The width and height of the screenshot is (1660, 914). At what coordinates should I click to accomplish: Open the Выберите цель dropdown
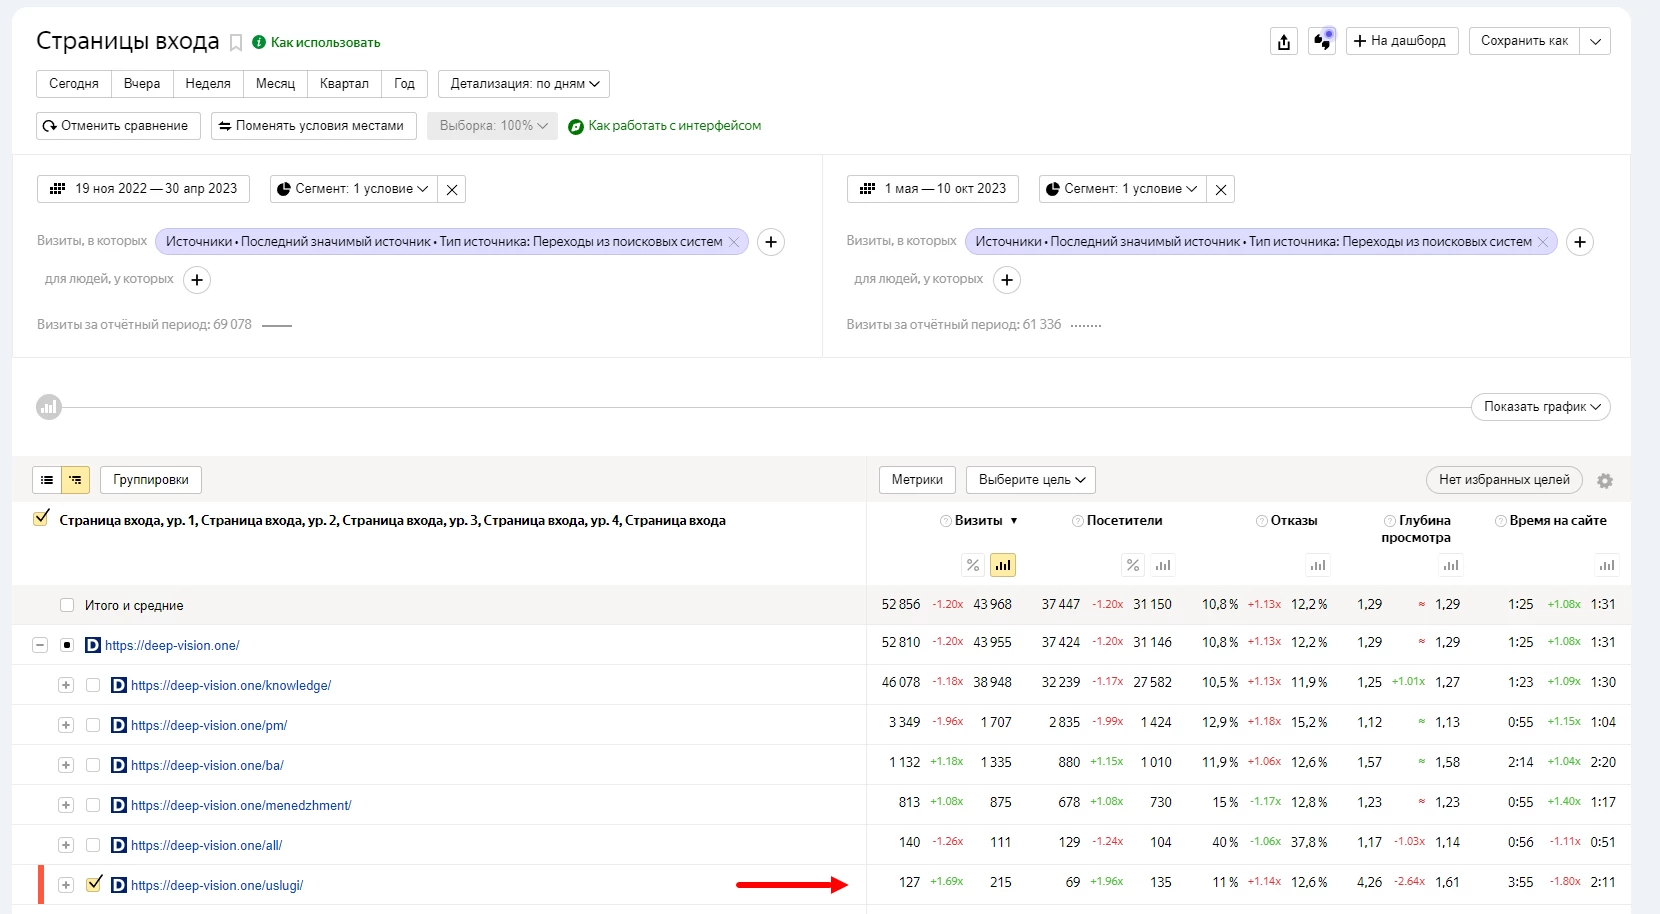click(x=1031, y=480)
